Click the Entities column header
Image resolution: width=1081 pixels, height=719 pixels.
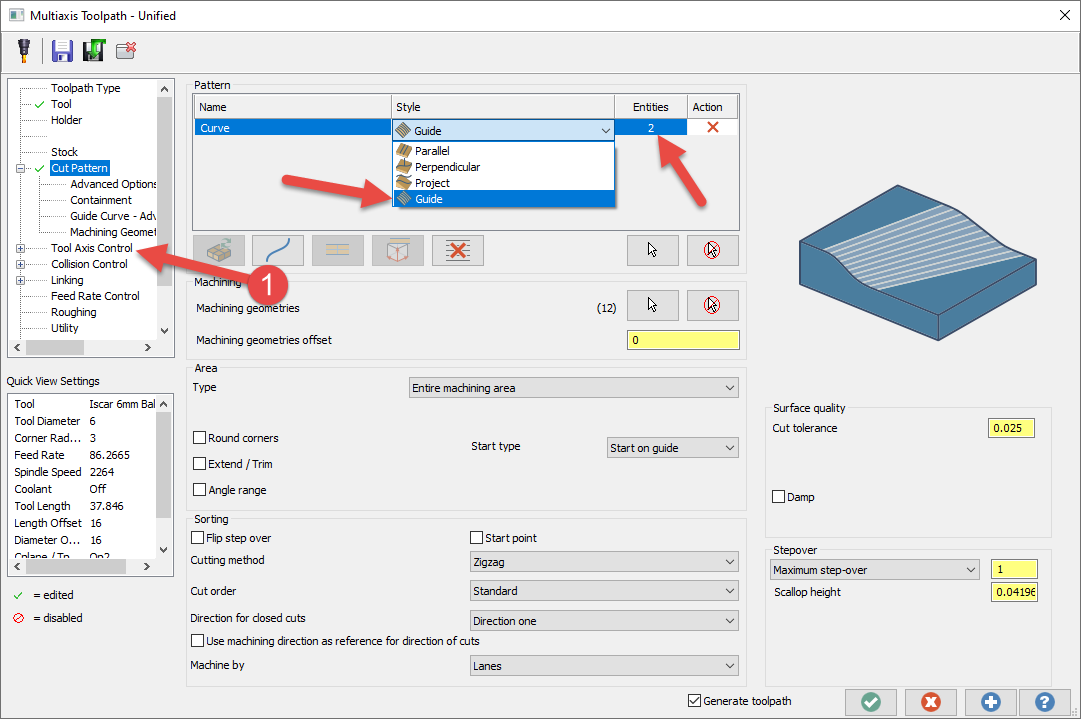point(650,107)
